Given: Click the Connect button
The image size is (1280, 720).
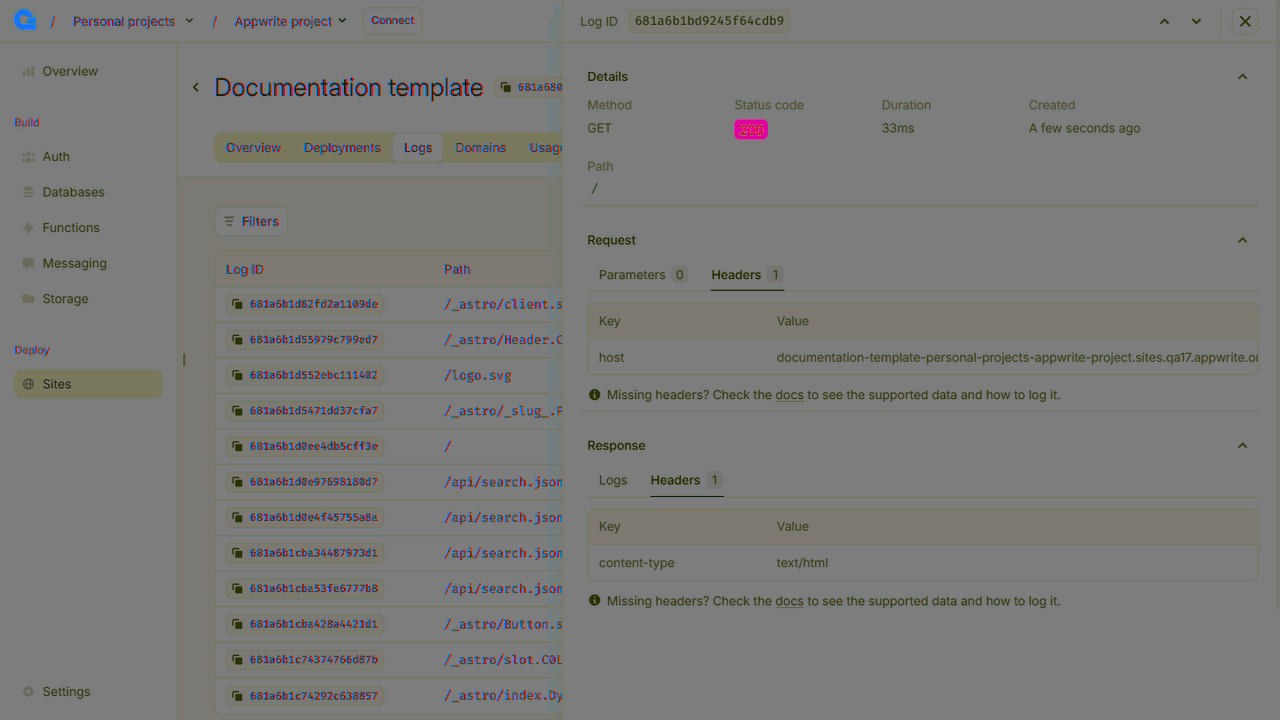Looking at the screenshot, I should point(391,19).
